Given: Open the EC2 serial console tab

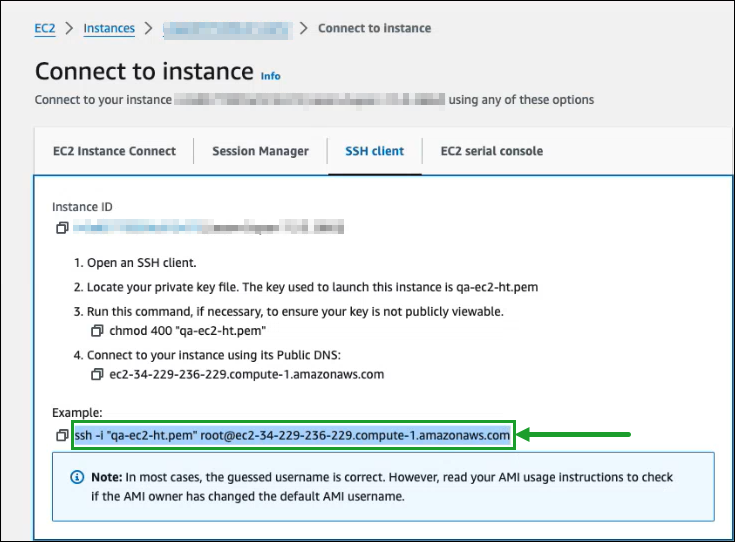Looking at the screenshot, I should (492, 151).
